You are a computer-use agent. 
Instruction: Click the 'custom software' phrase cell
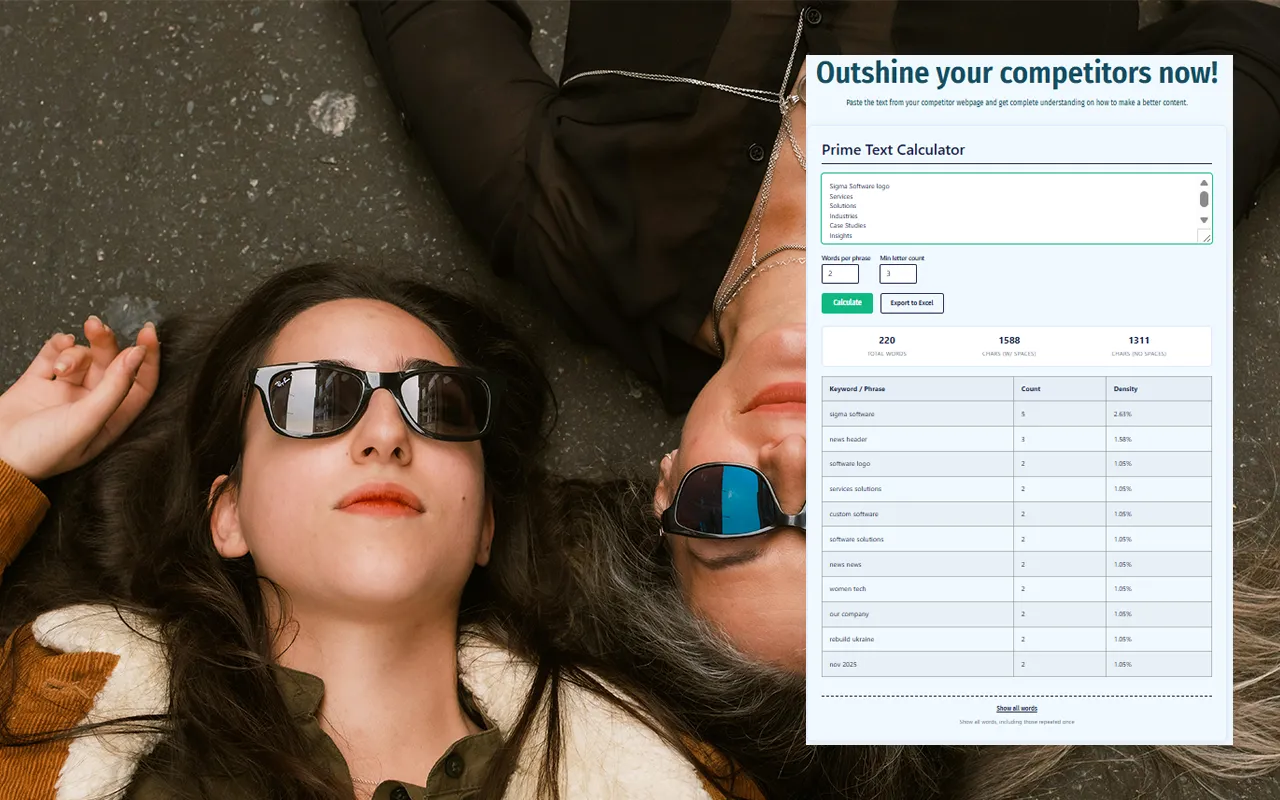click(854, 514)
